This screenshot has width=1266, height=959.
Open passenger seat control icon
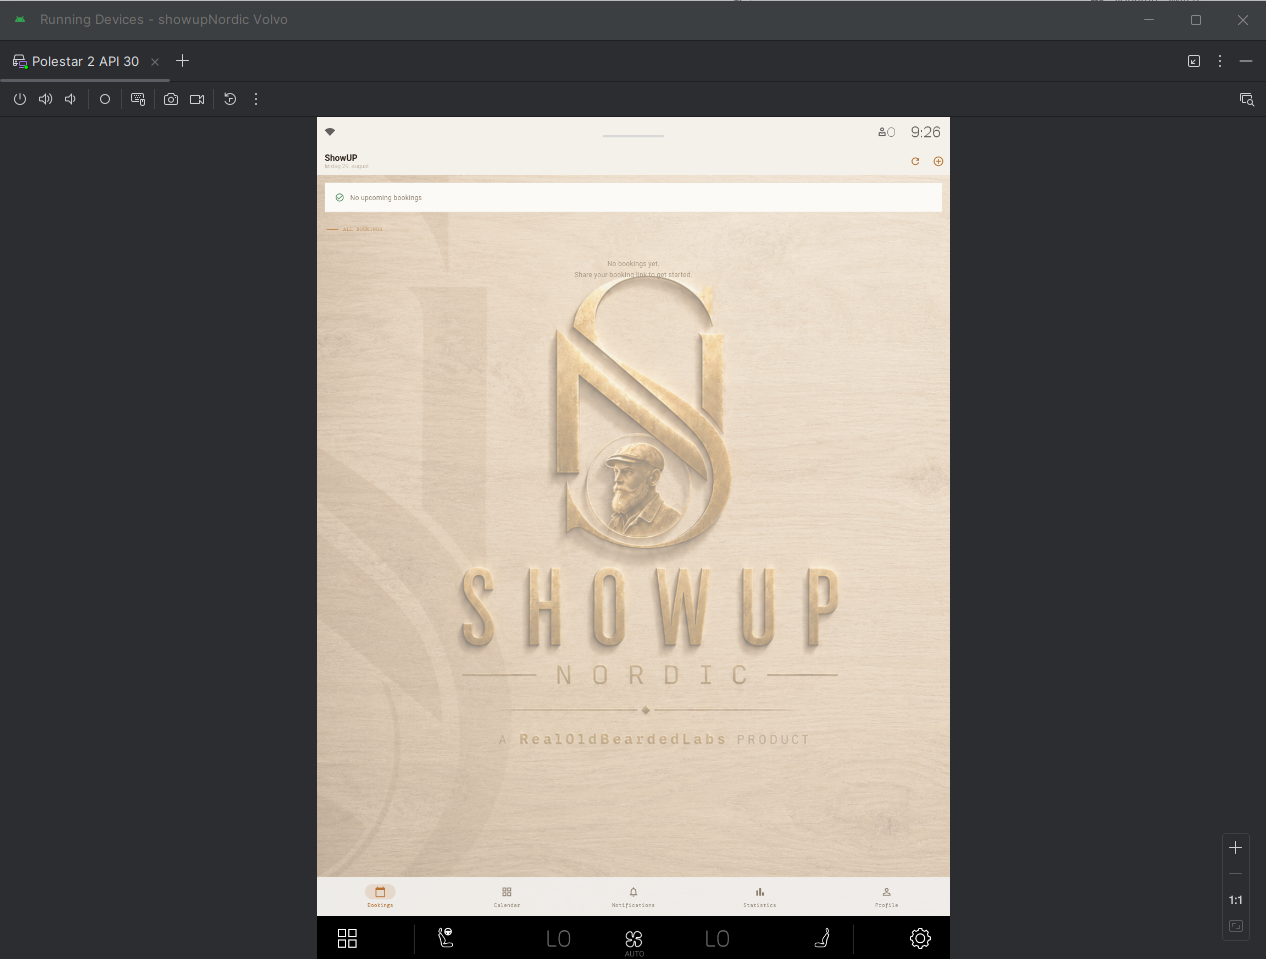[x=822, y=938]
